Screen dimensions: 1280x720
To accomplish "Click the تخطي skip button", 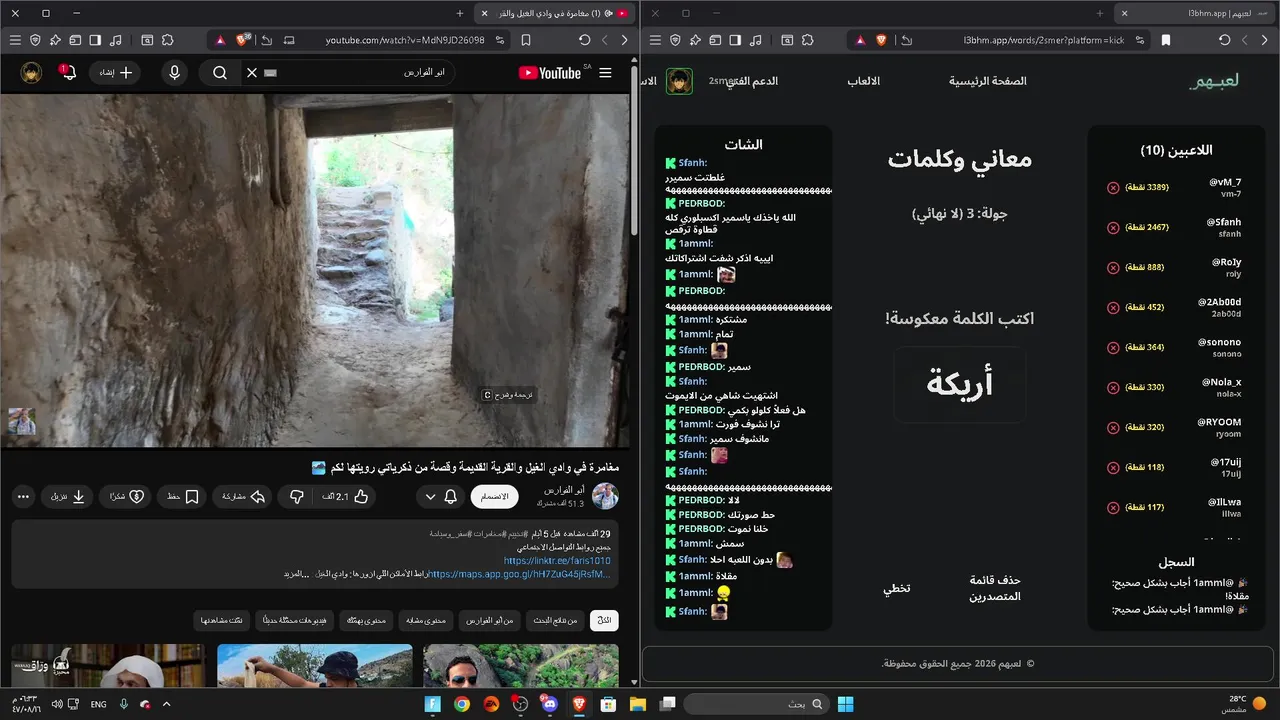I will click(x=897, y=588).
